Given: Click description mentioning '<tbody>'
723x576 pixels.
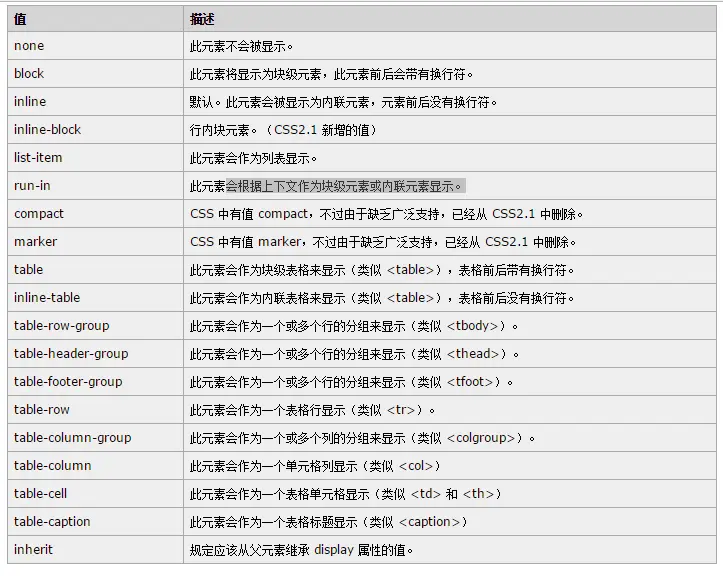Looking at the screenshot, I should [x=354, y=327].
